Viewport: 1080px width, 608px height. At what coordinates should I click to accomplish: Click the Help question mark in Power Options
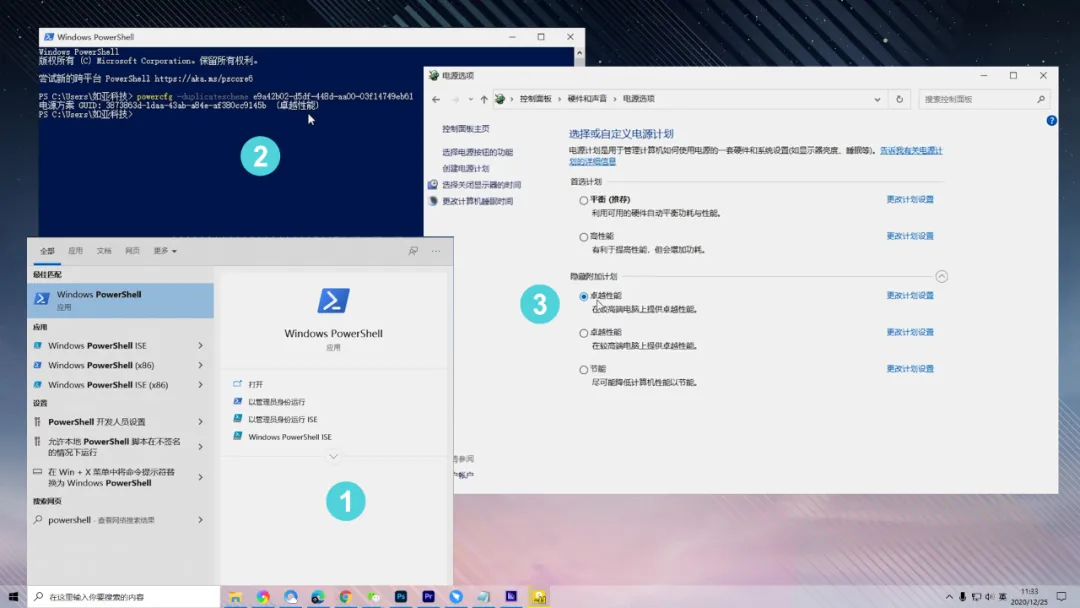click(x=1050, y=120)
